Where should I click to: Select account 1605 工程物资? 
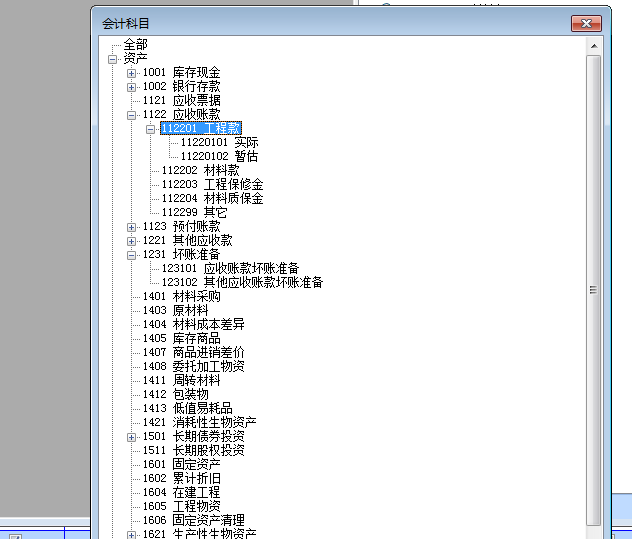tap(181, 506)
